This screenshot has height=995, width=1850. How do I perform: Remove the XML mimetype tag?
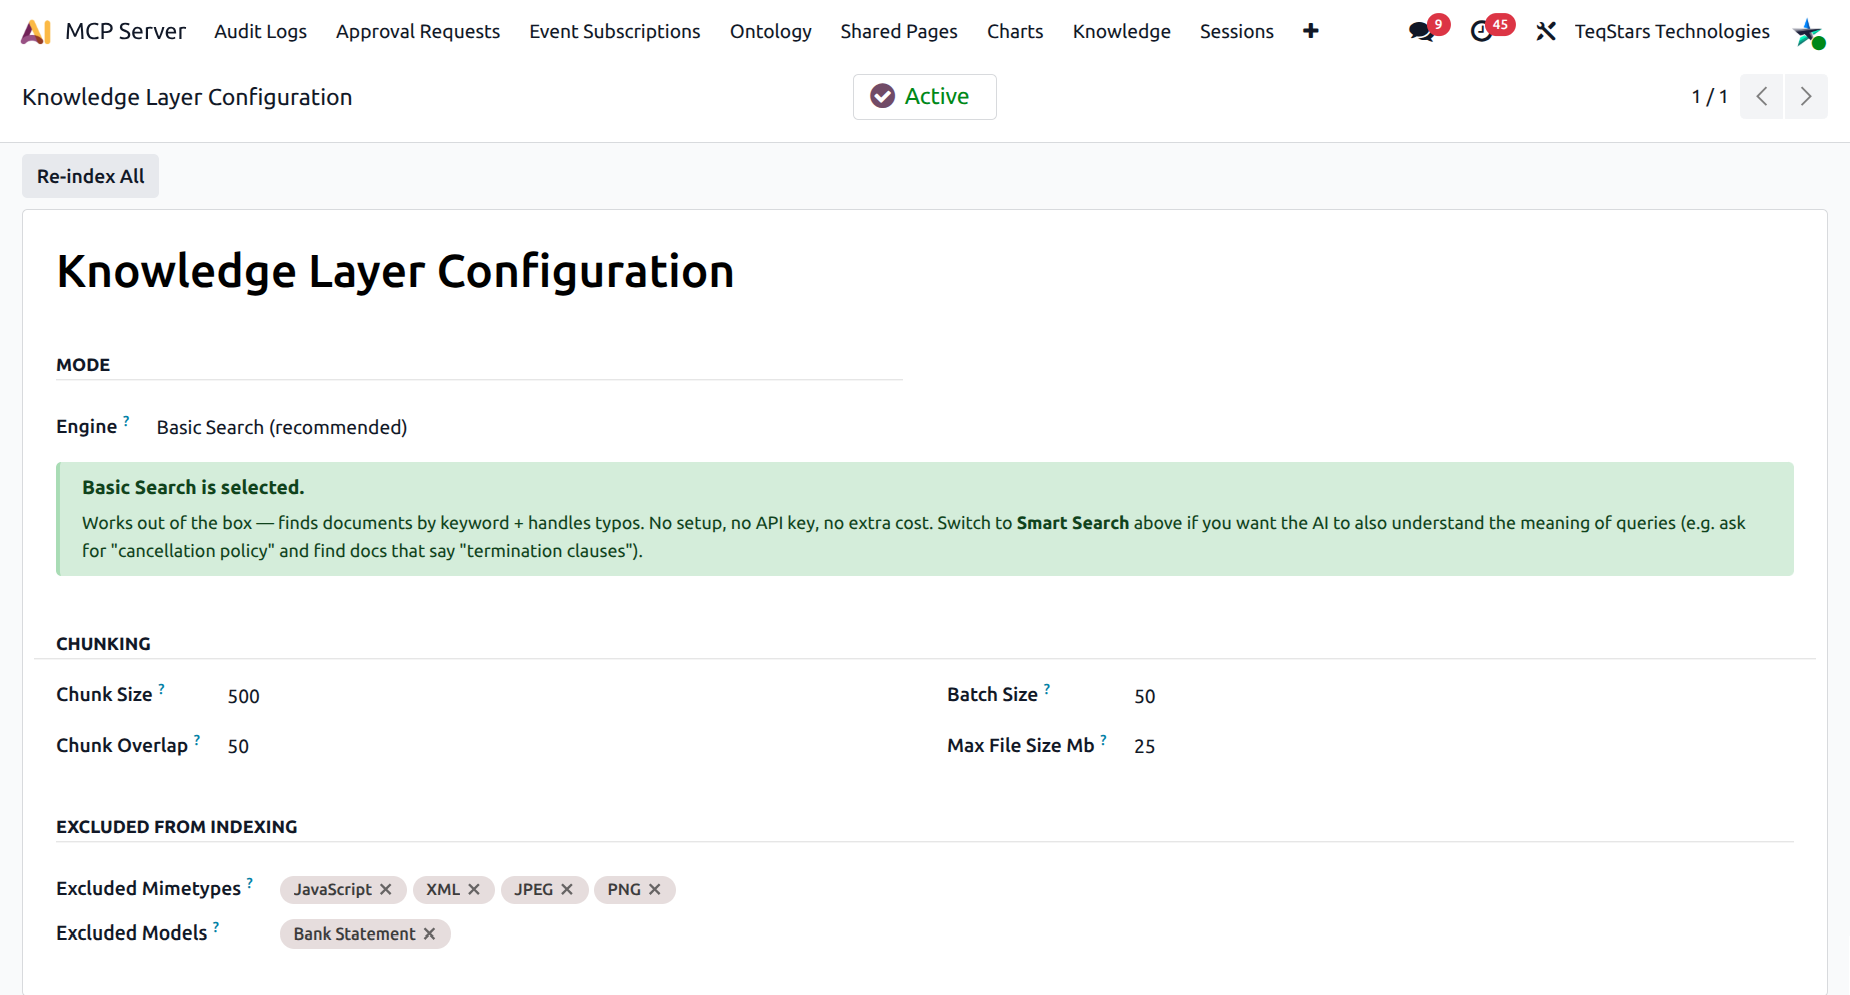(474, 889)
